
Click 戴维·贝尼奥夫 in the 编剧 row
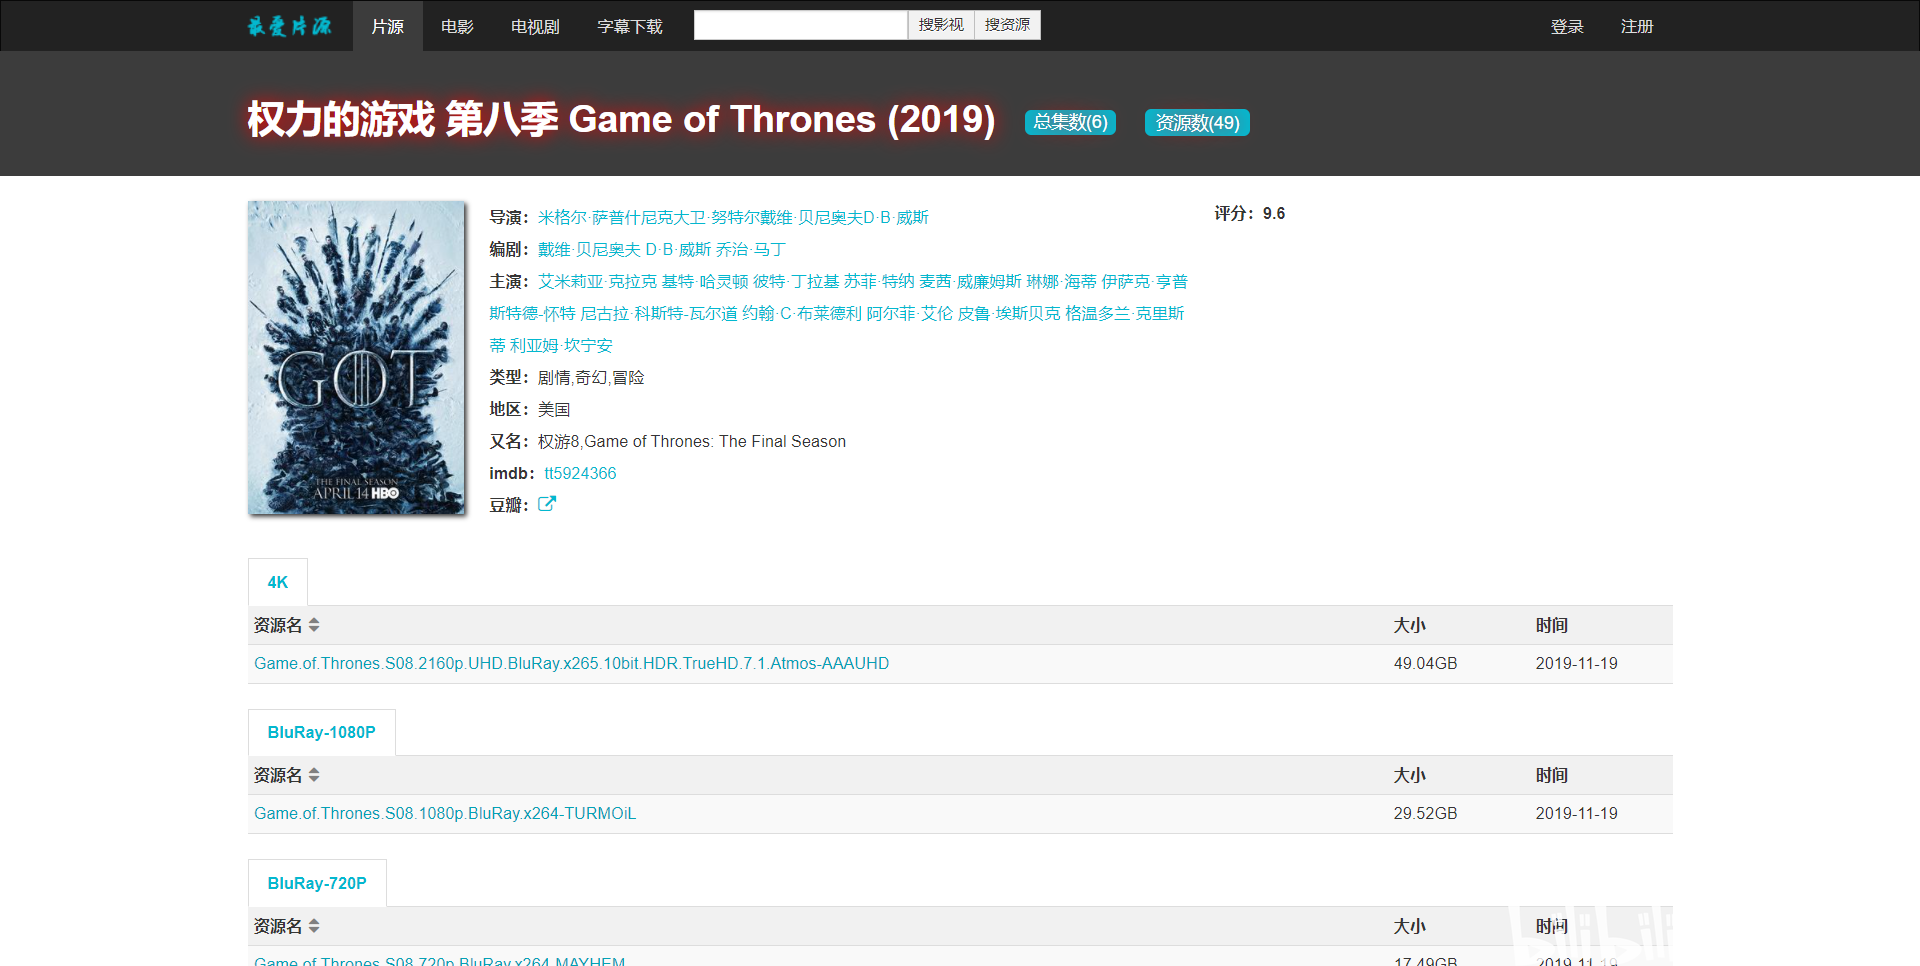tap(589, 249)
